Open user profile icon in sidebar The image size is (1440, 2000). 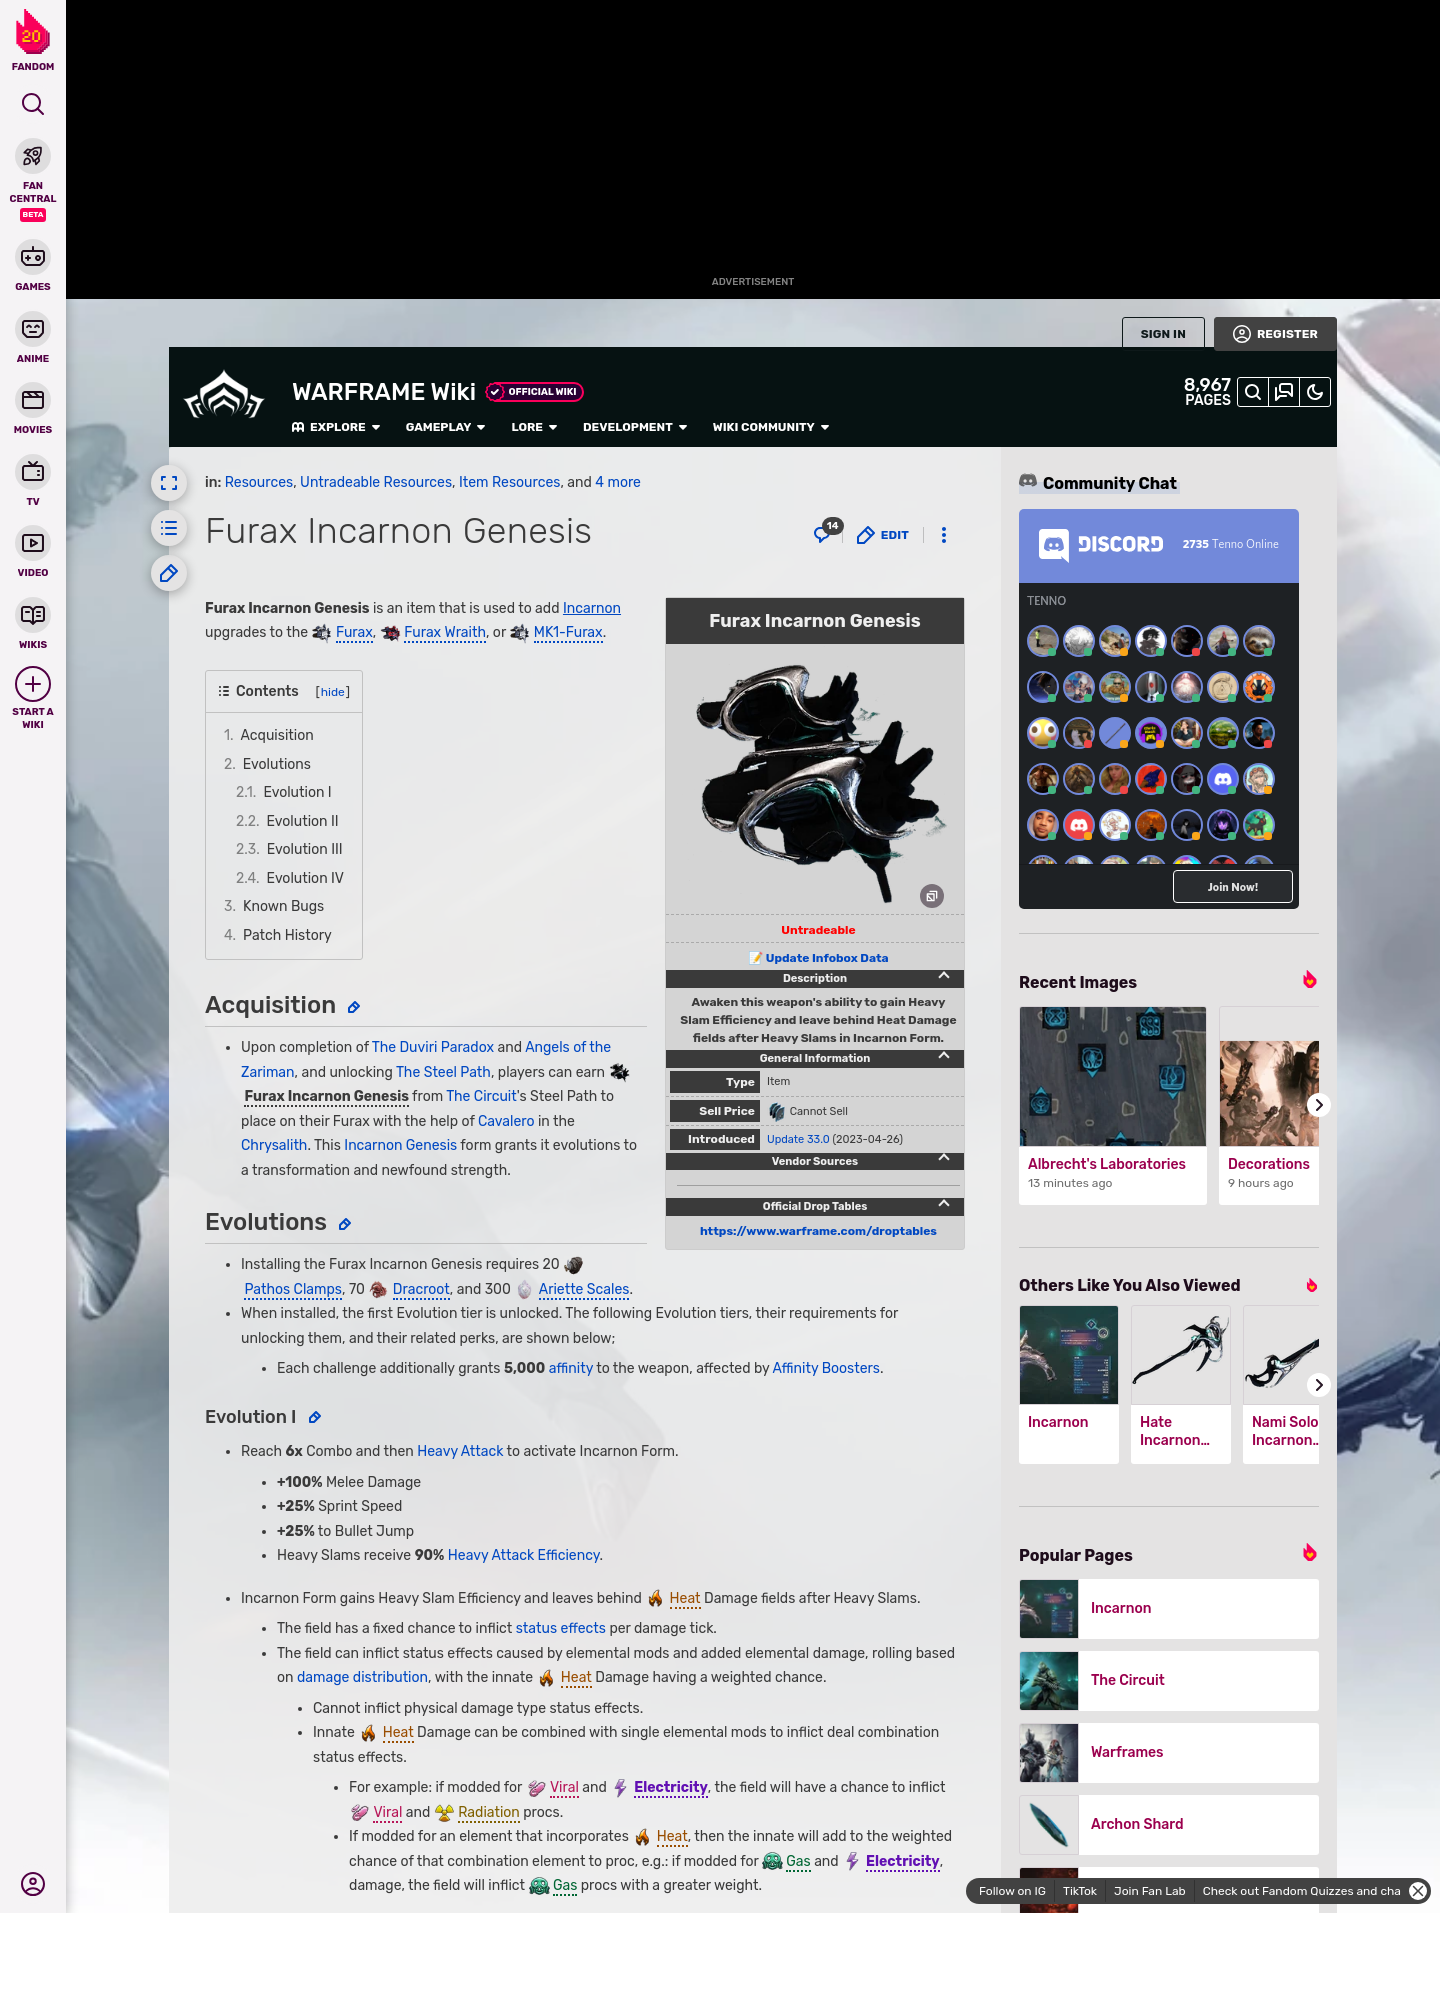coord(33,1884)
